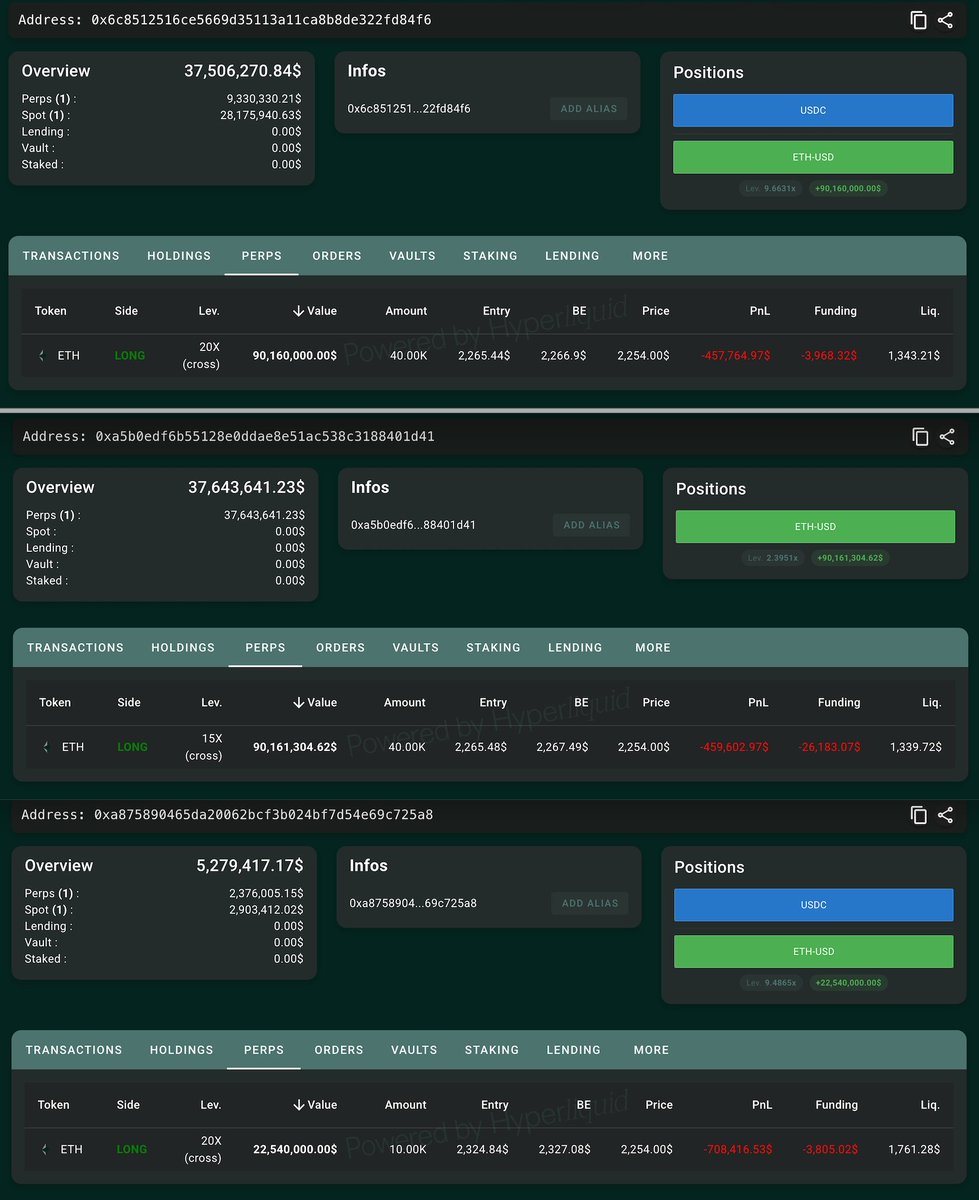
Task: Click ADD ALIAS next to 0xa8758904...69c725a8
Action: 590,903
